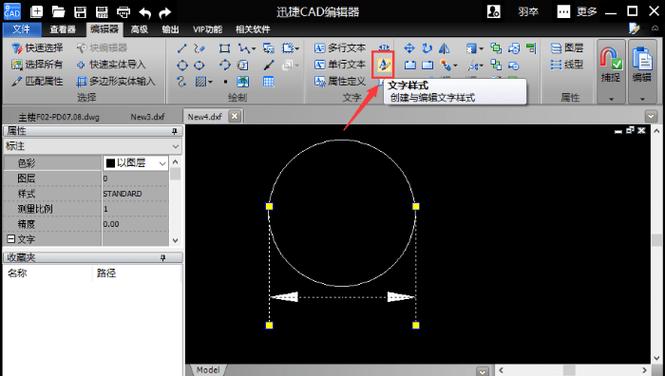Click the diagonal pen line tool icon
The width and height of the screenshot is (665, 376).
[x=268, y=65]
